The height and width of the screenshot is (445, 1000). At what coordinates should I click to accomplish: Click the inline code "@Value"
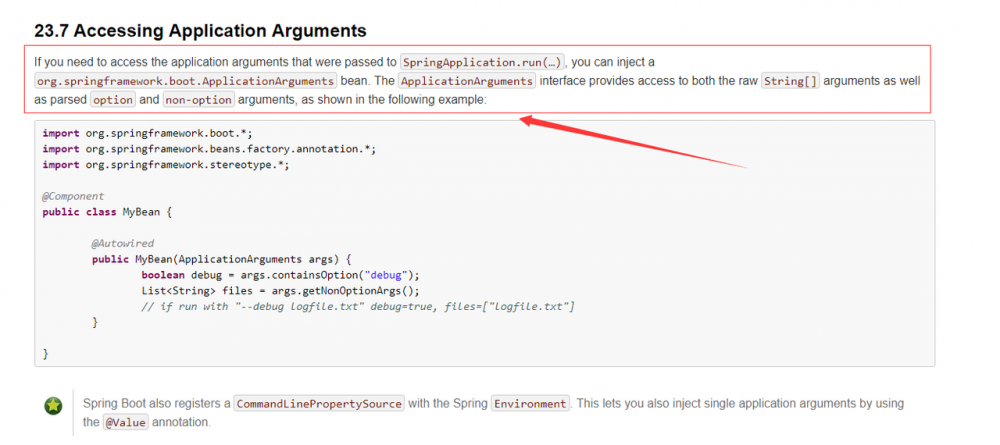point(125,422)
